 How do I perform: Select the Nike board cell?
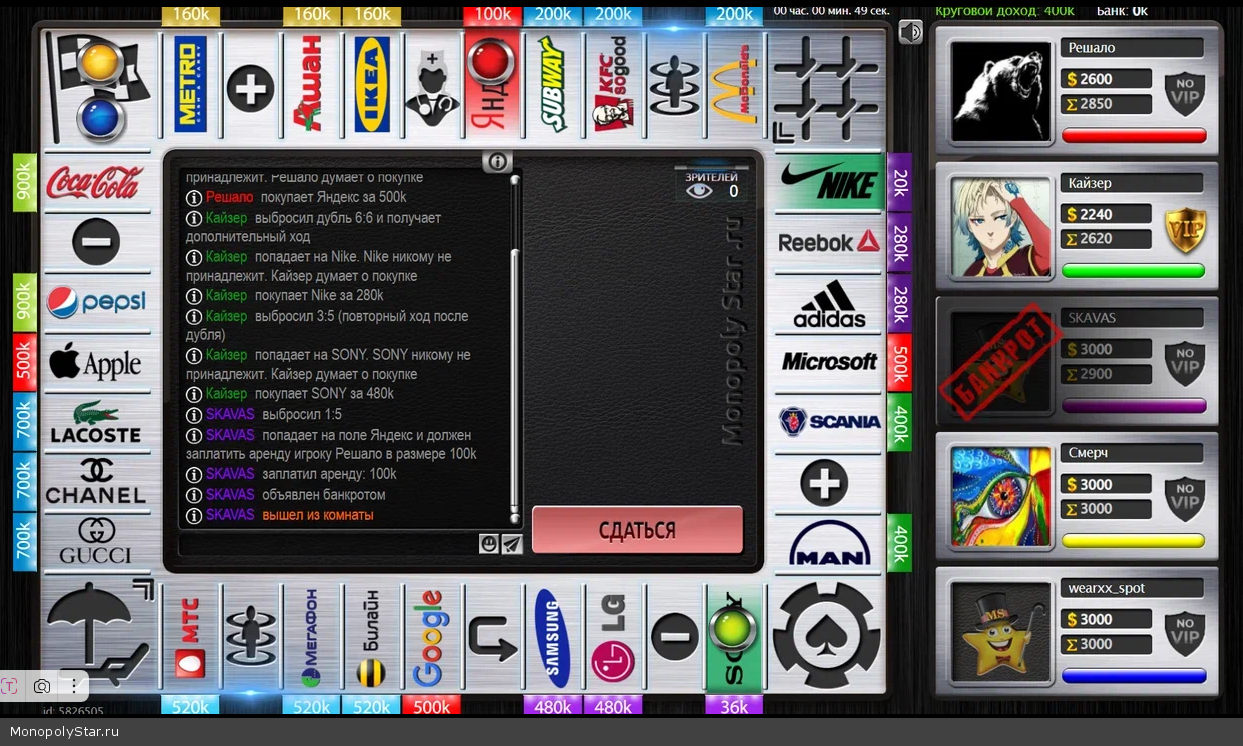click(x=828, y=182)
